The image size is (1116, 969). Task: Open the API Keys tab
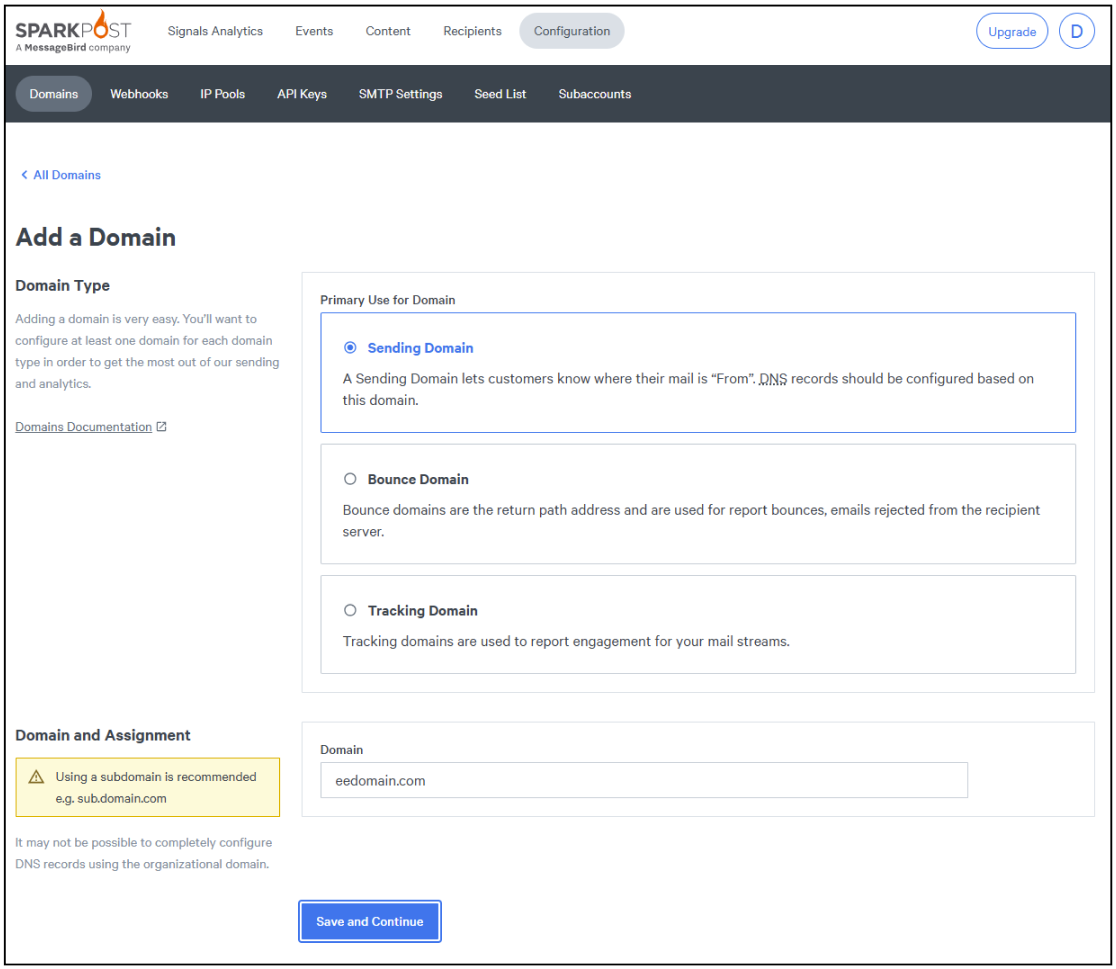pos(302,94)
